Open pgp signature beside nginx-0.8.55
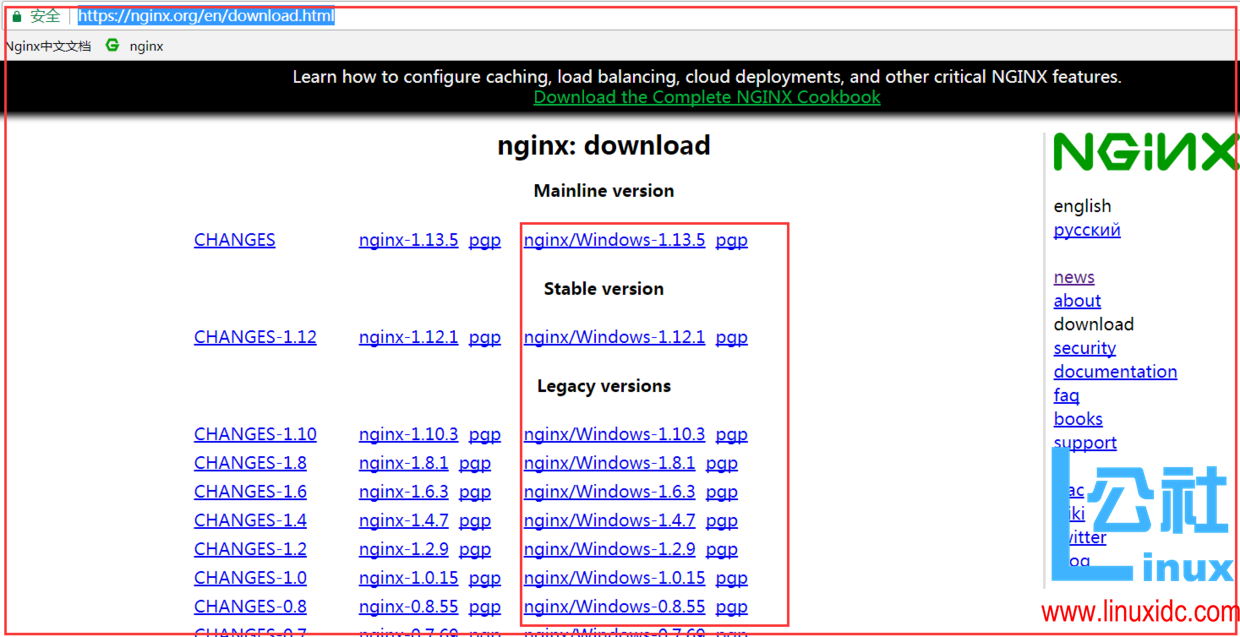Screen dimensions: 1240x637 485,607
